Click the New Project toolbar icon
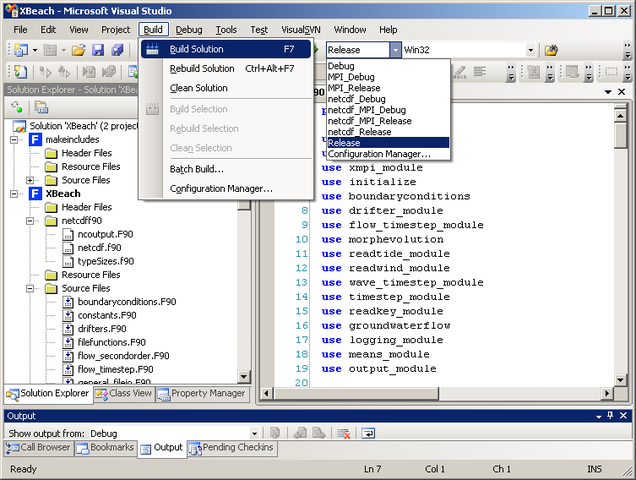This screenshot has width=636, height=480. point(21,50)
